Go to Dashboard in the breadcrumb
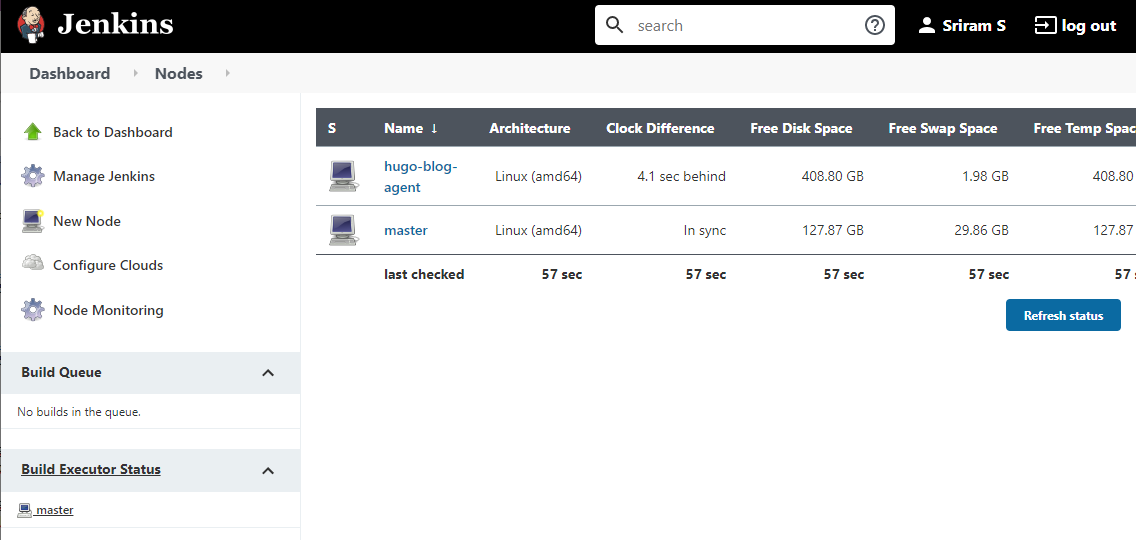The image size is (1136, 540). pos(70,73)
